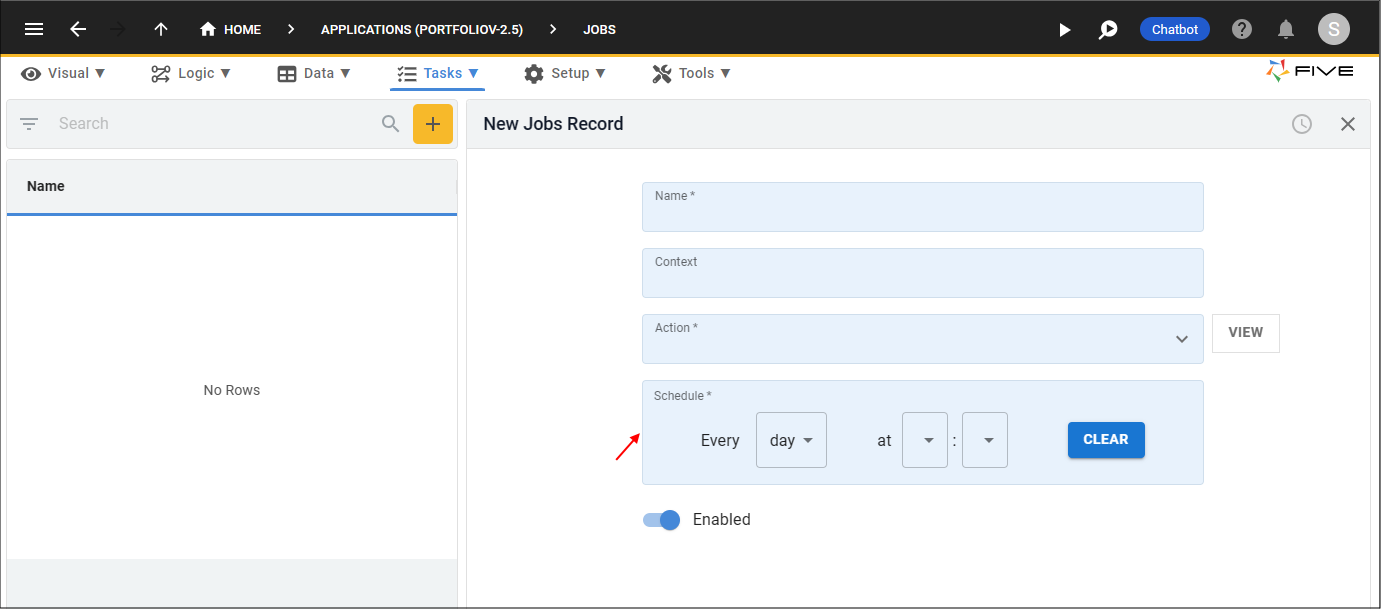Open the hamburger menu
1381x609 pixels.
pos(34,29)
